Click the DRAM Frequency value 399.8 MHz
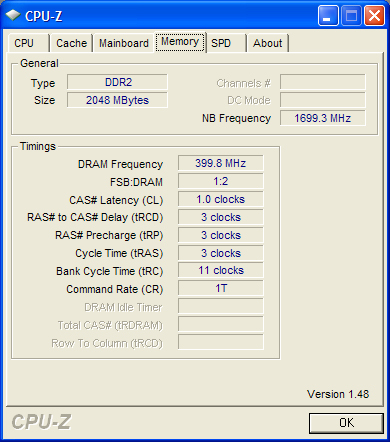Image resolution: width=390 pixels, height=442 pixels. click(x=221, y=163)
